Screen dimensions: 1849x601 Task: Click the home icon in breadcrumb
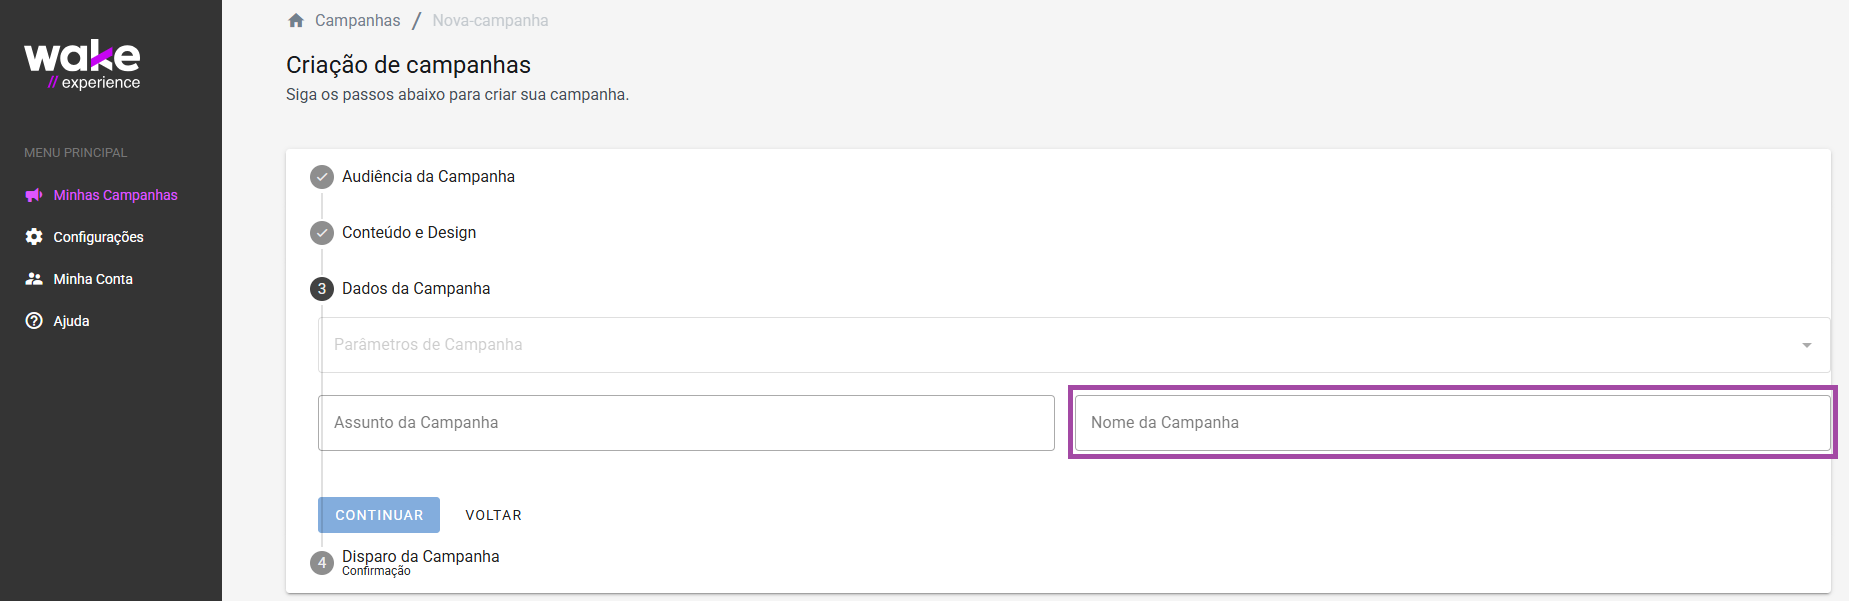296,20
